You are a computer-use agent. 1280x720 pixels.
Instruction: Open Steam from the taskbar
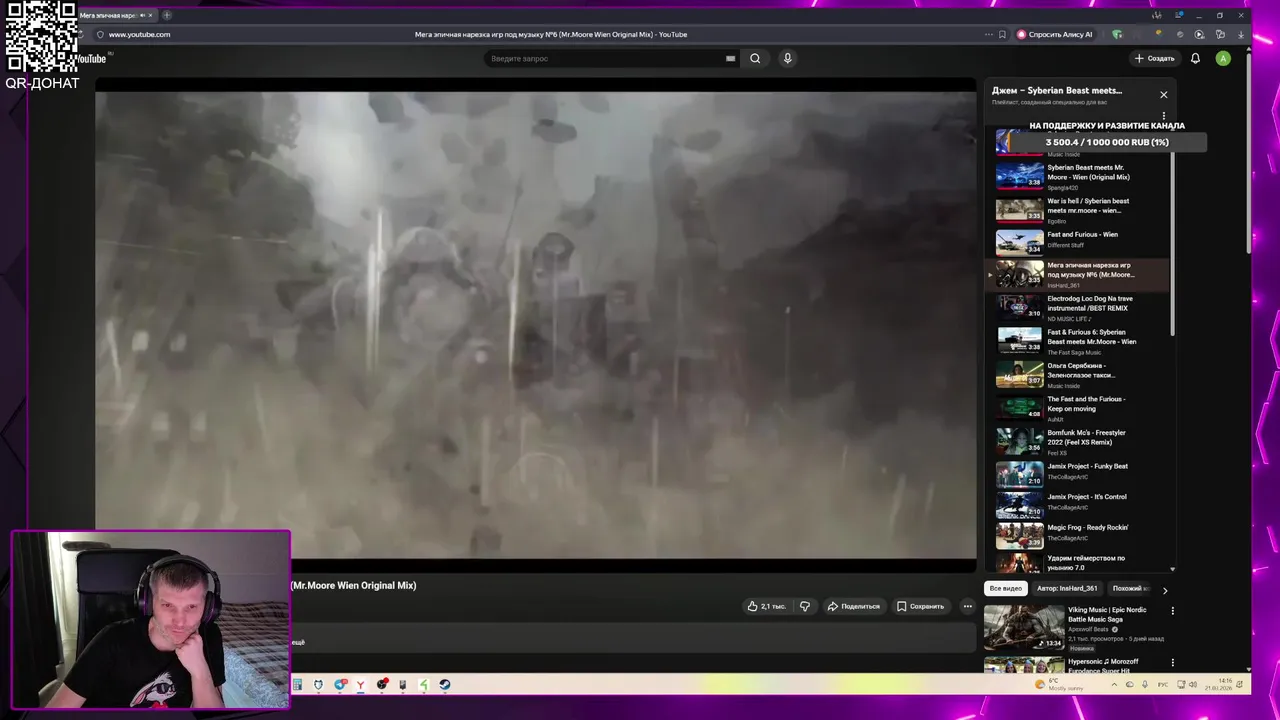coord(445,685)
